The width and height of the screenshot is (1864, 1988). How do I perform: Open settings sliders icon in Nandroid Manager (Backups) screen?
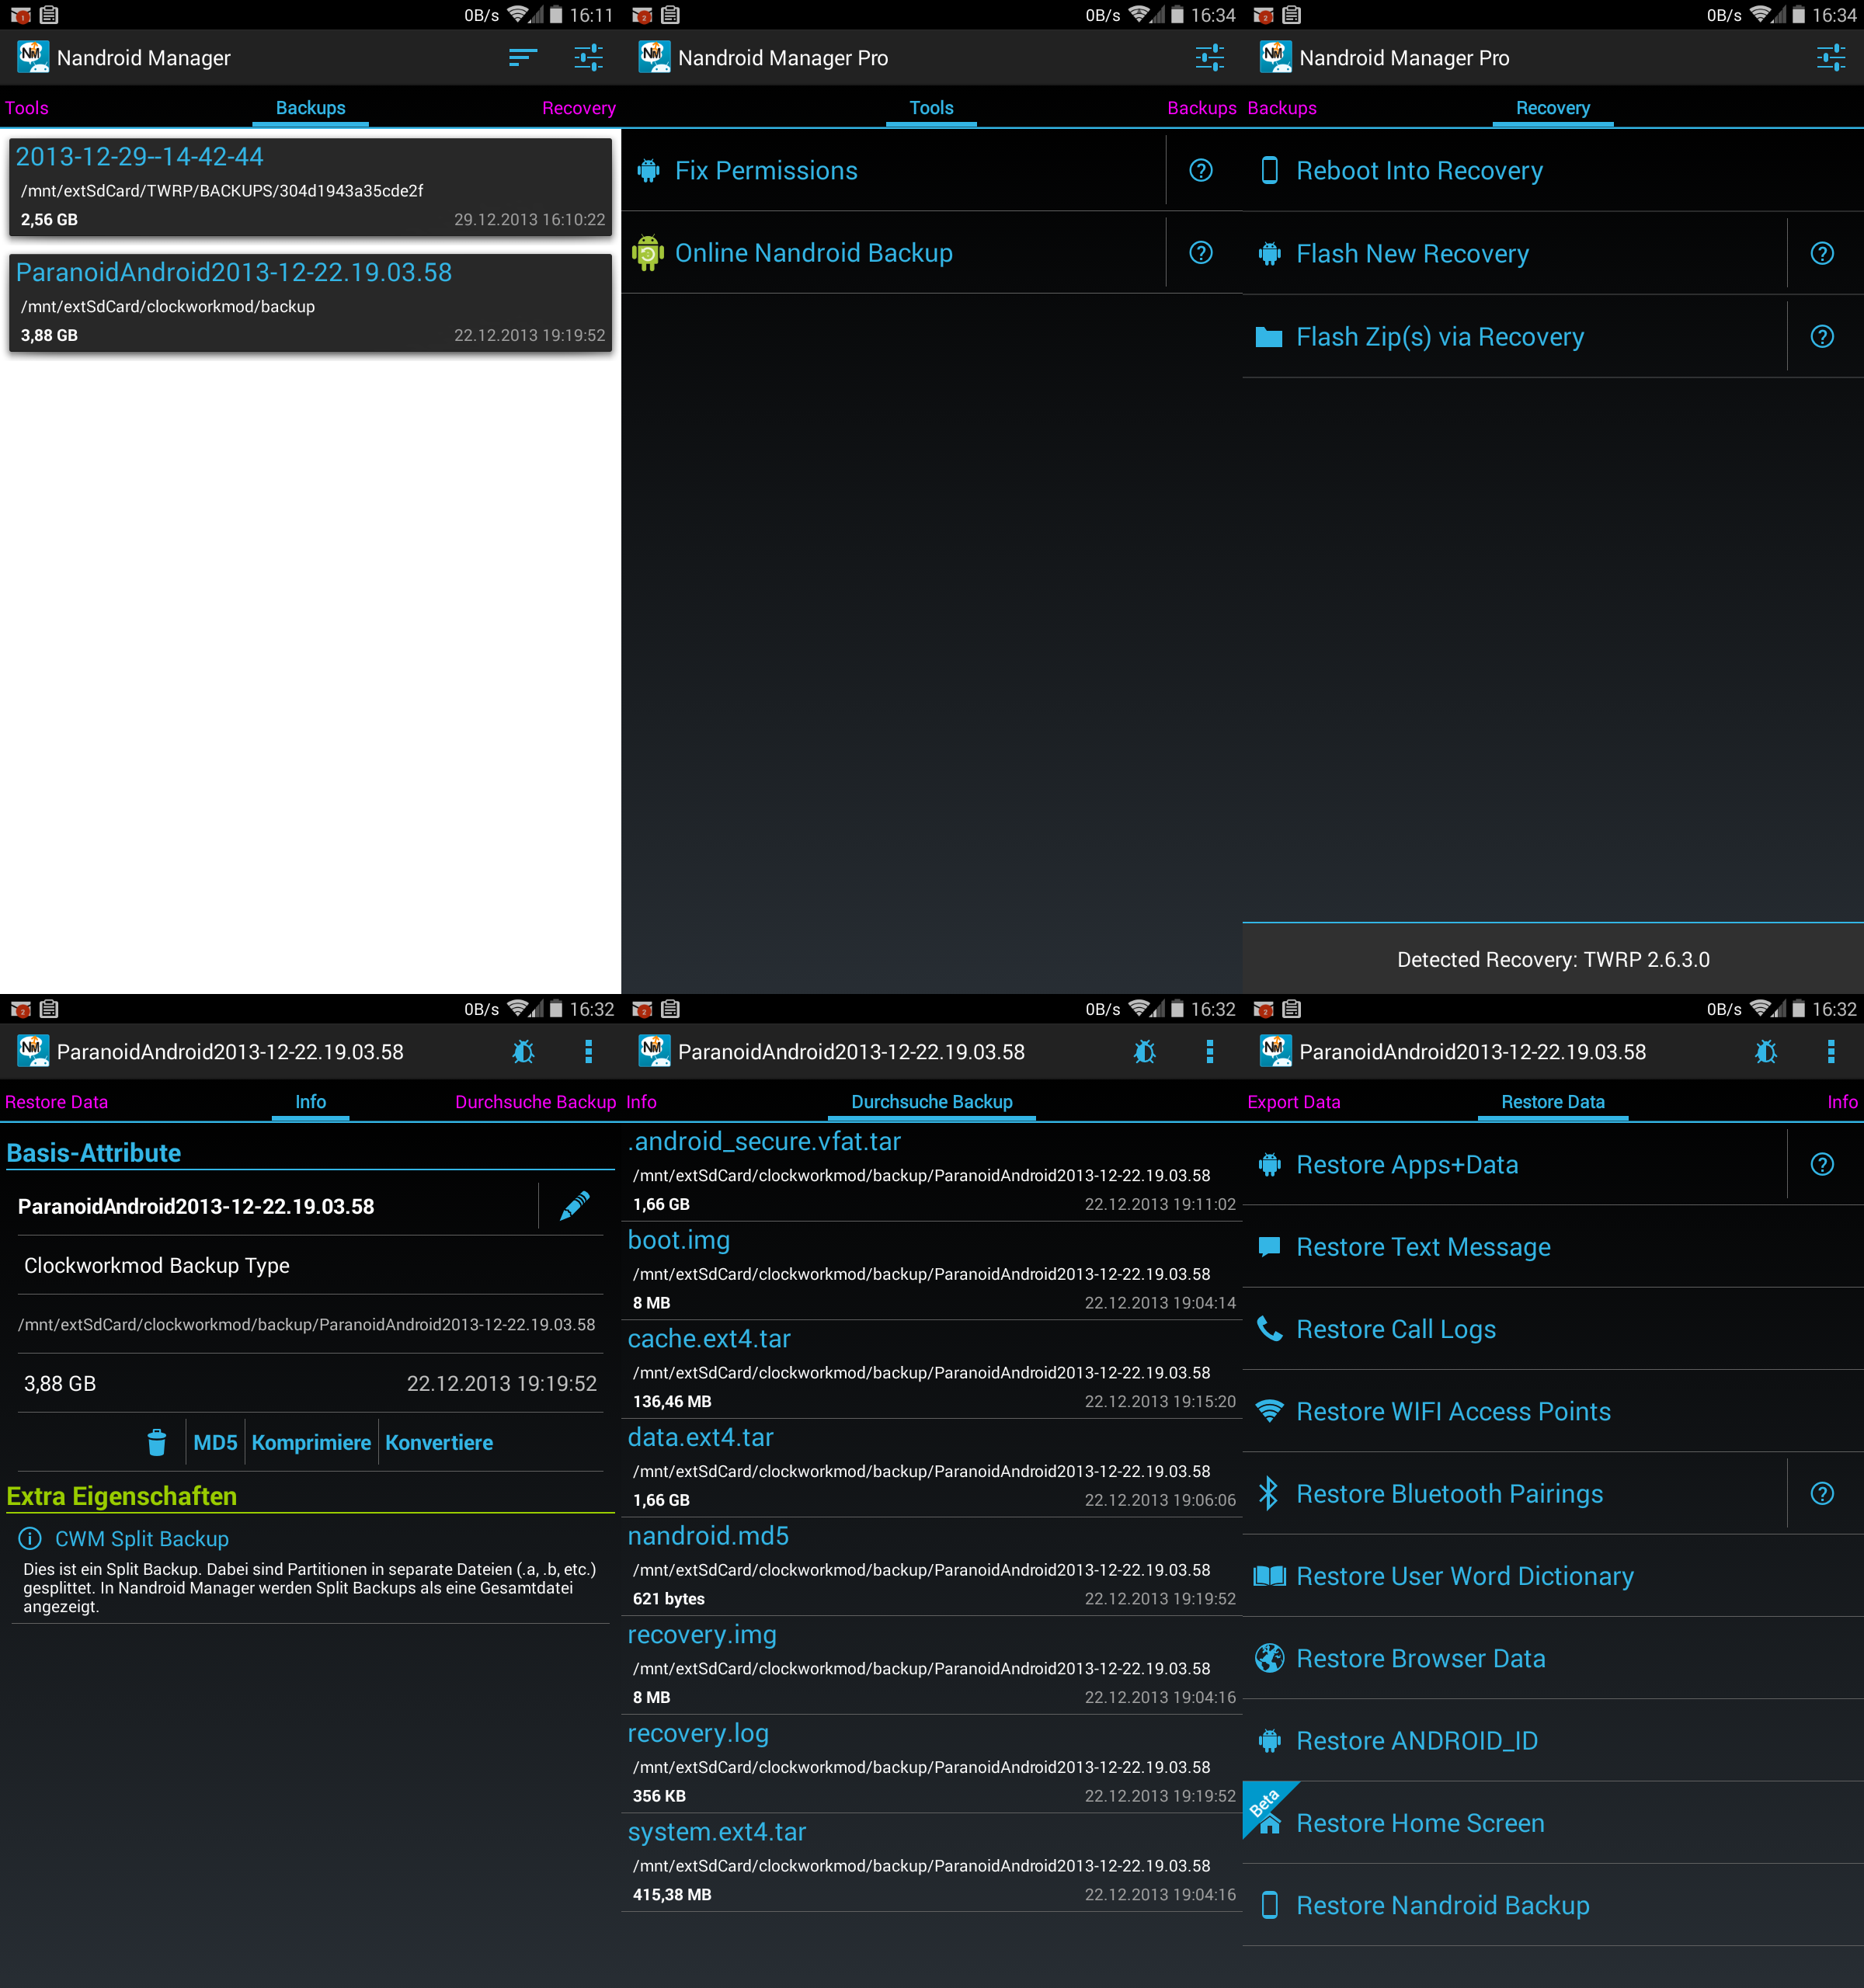coord(588,58)
